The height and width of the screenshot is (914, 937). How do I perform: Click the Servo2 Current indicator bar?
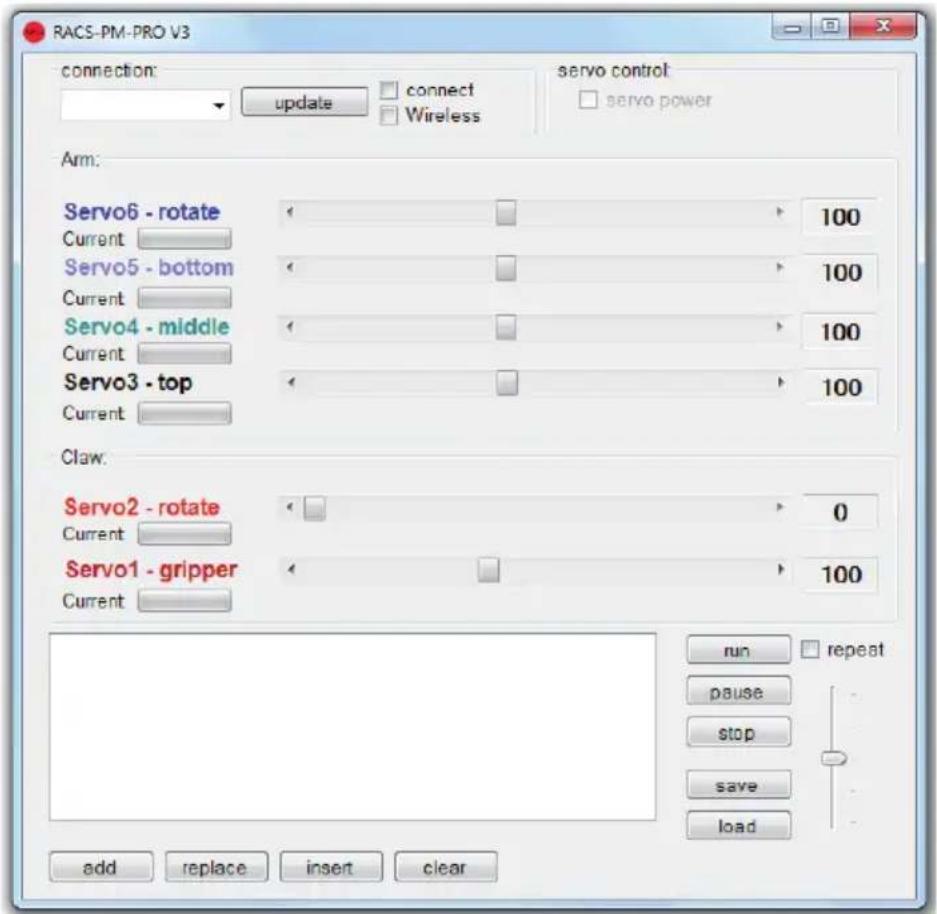tap(185, 534)
